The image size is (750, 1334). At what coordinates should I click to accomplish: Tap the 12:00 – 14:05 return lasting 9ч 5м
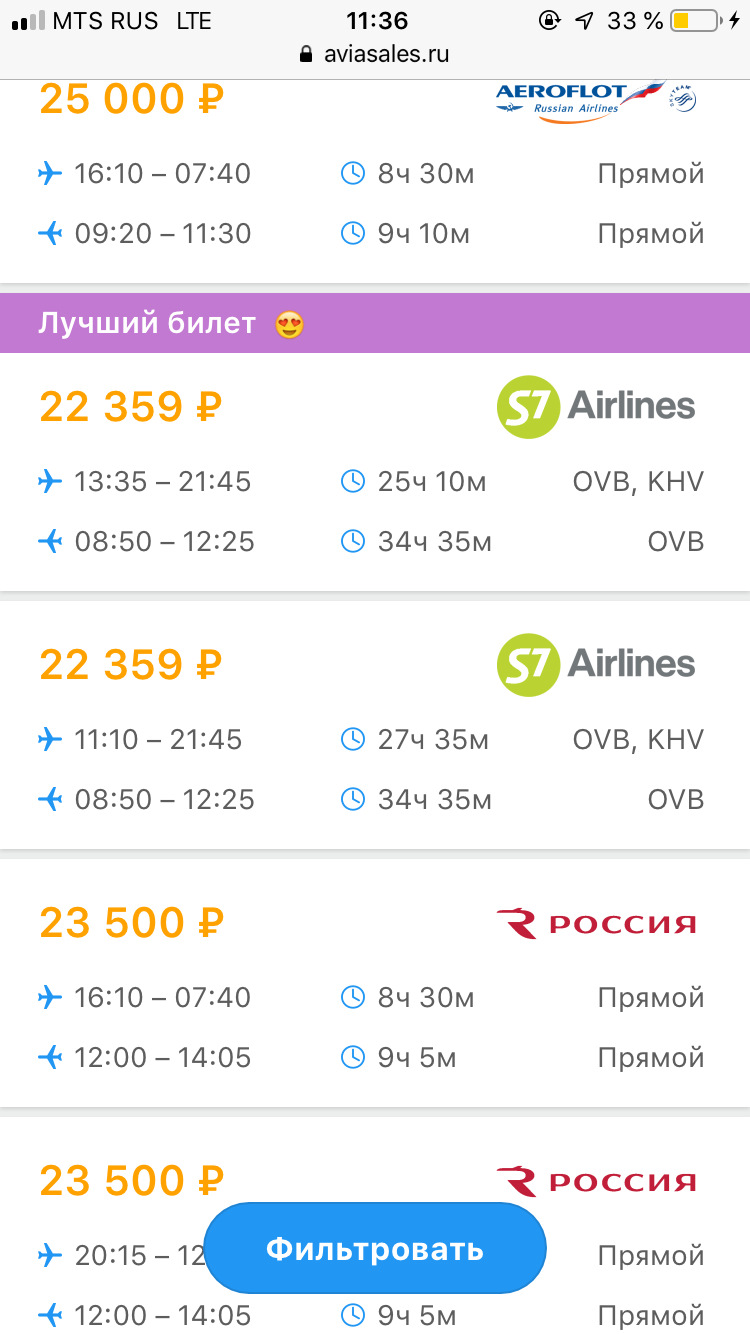163,1058
